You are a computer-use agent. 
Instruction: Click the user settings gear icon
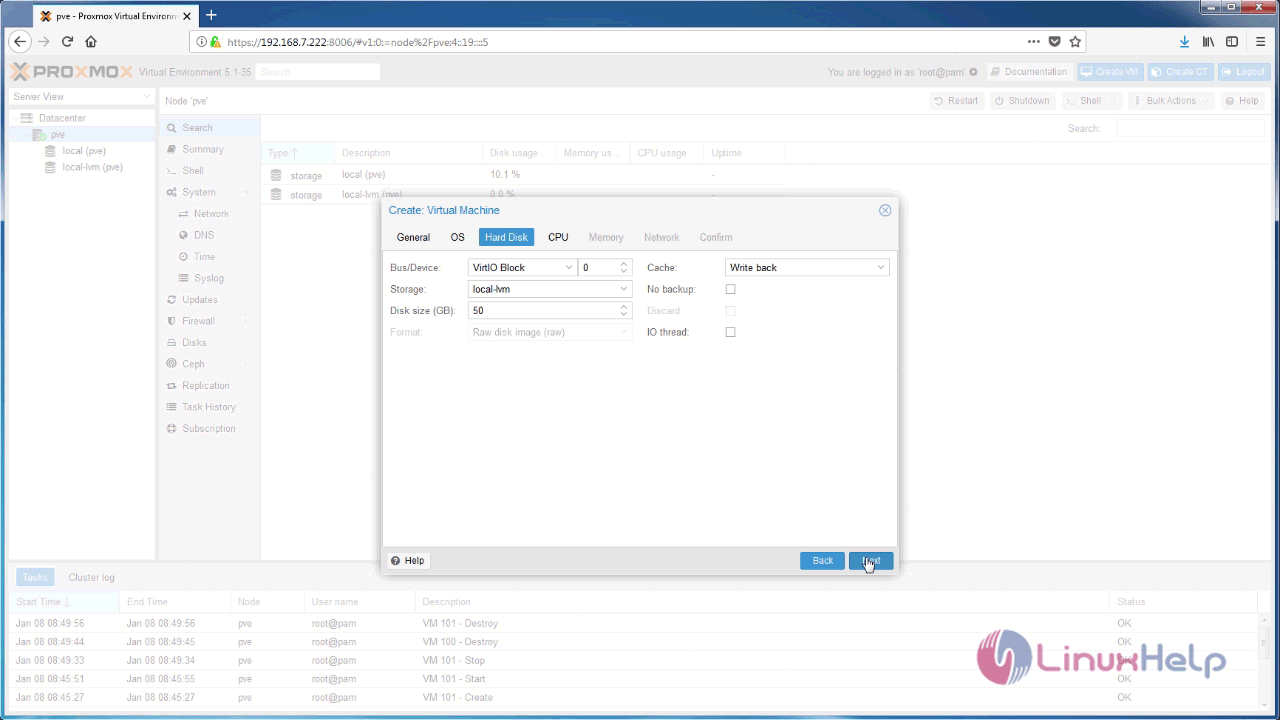tap(974, 72)
